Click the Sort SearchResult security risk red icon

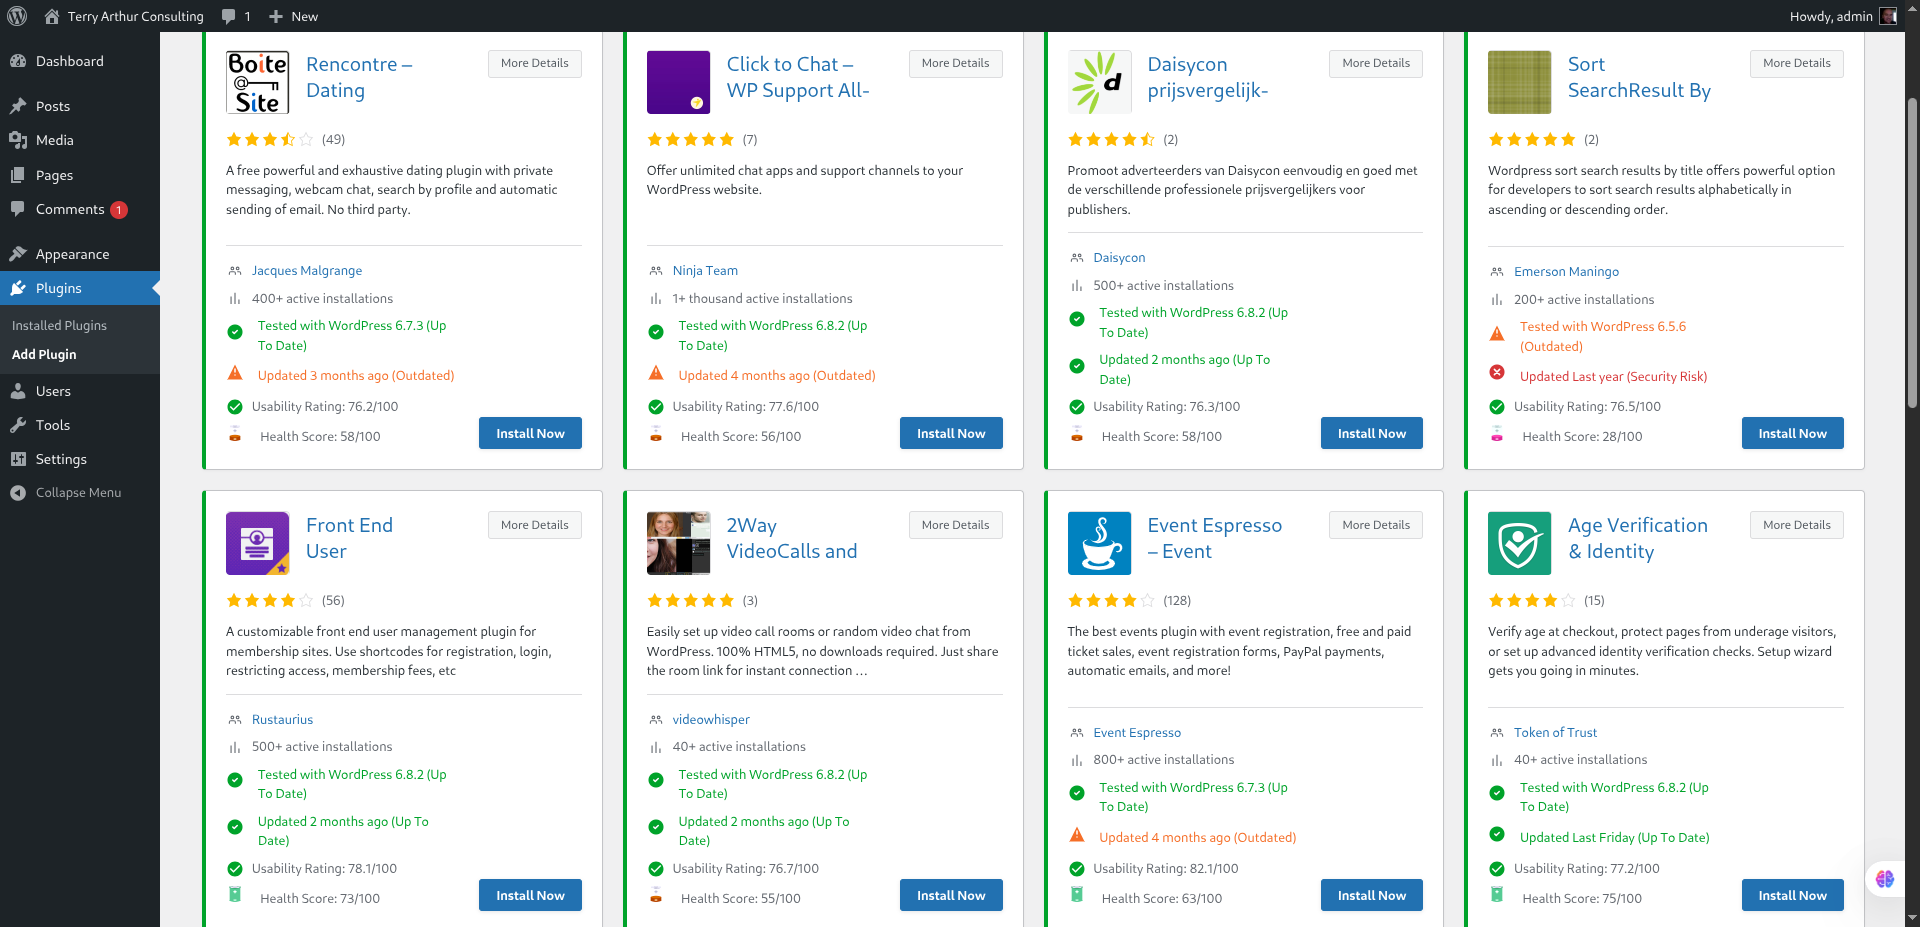tap(1497, 372)
